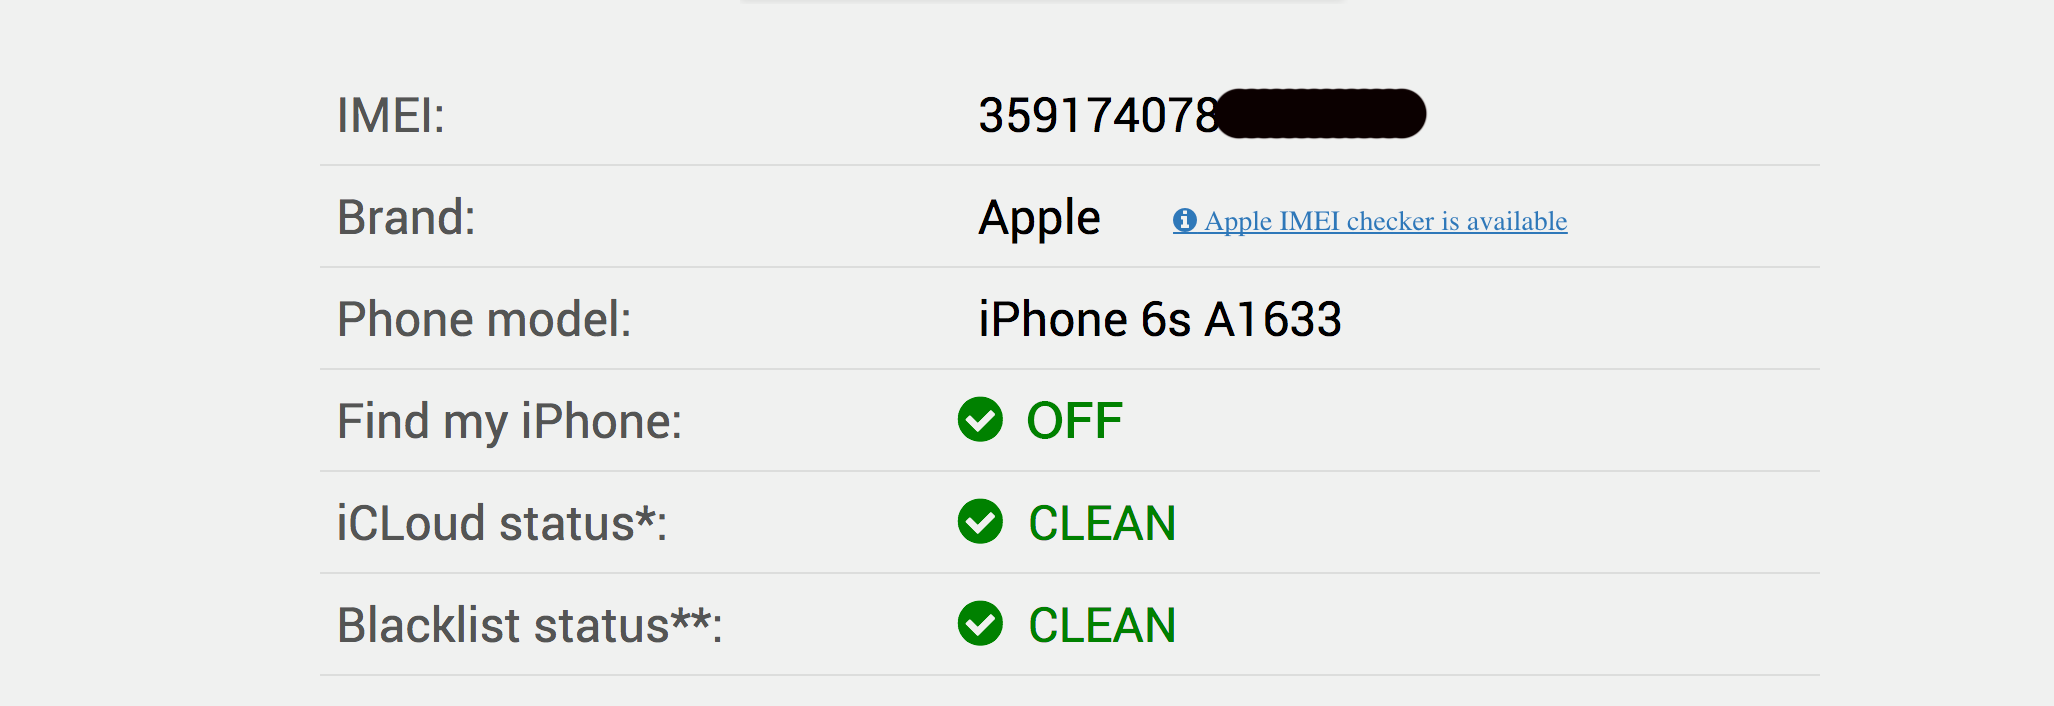
Task: Click the Find my iPhone OFF status
Action: [1075, 420]
